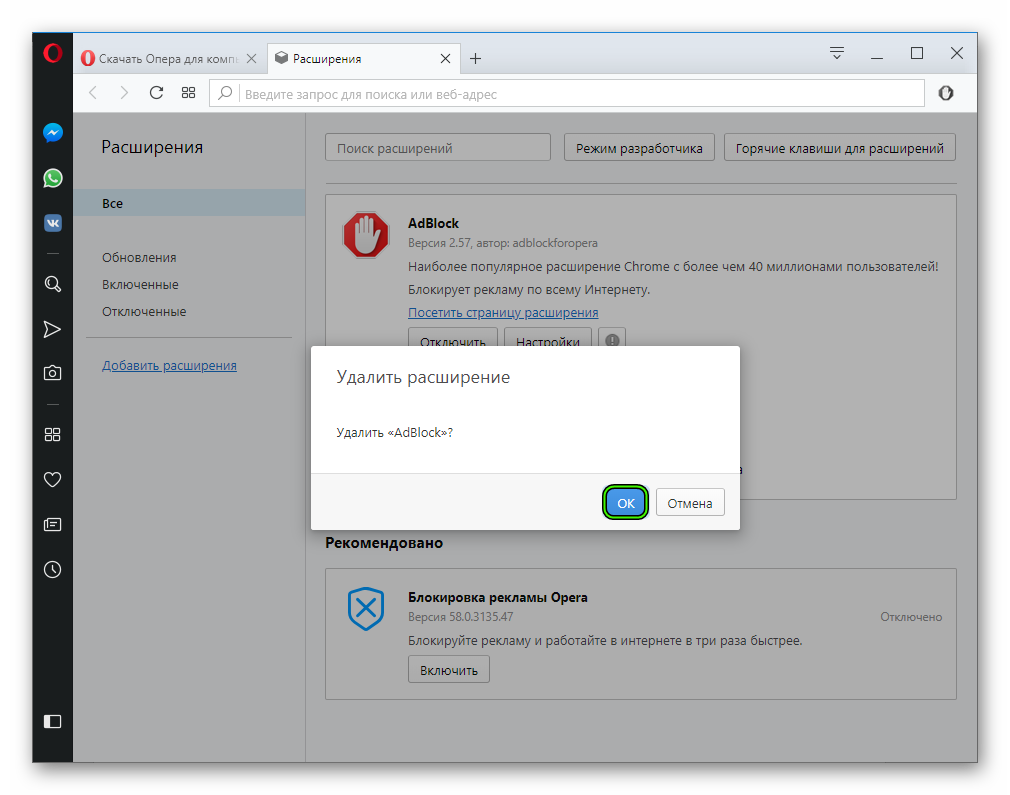Close the Opera window
This screenshot has height=795, width=1010.
pos(957,53)
